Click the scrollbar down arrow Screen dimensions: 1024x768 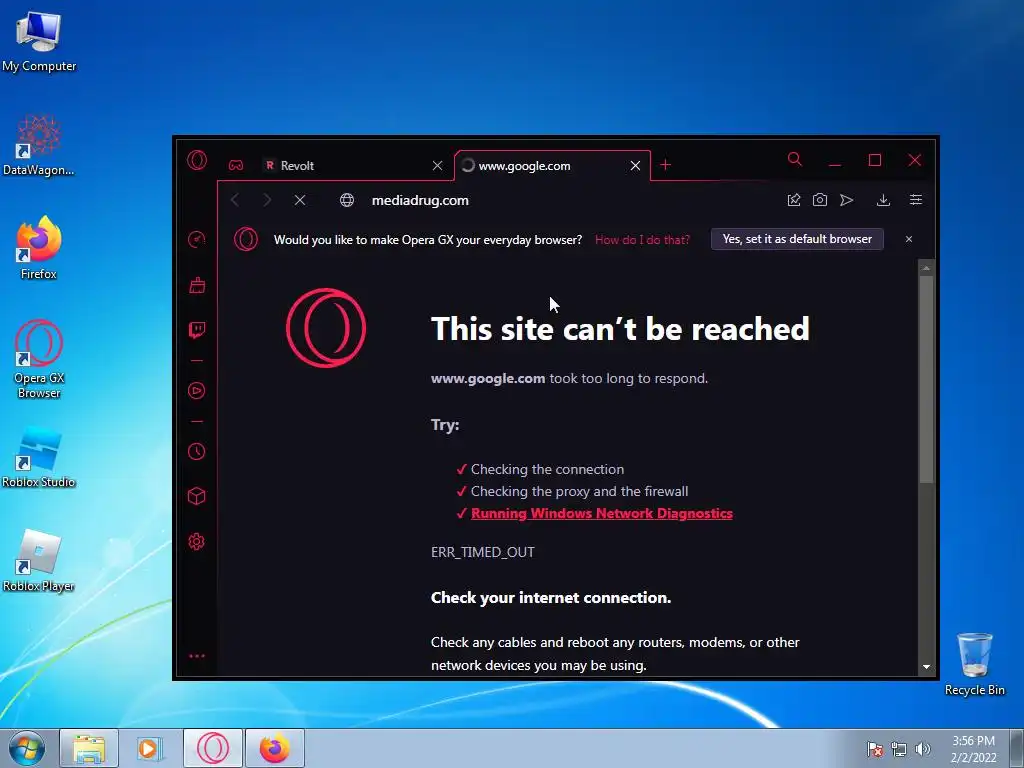(x=926, y=667)
